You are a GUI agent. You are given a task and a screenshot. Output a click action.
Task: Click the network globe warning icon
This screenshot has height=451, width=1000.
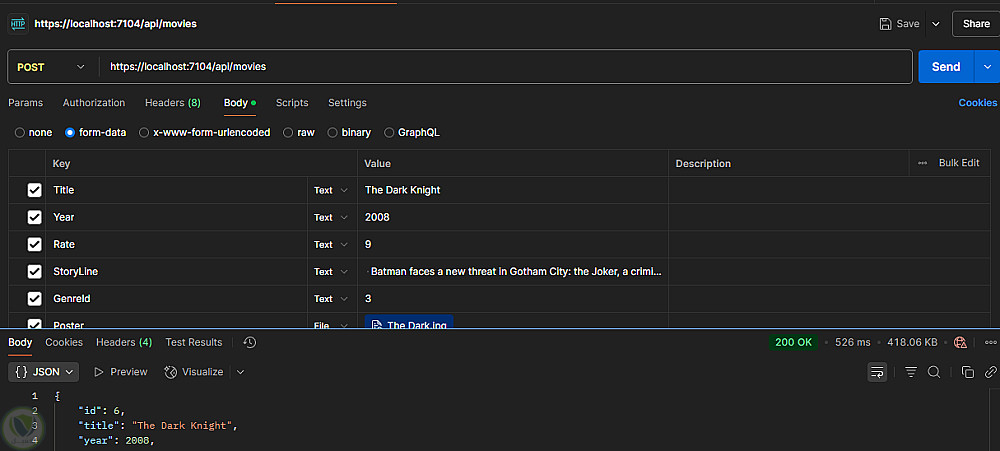coord(961,342)
